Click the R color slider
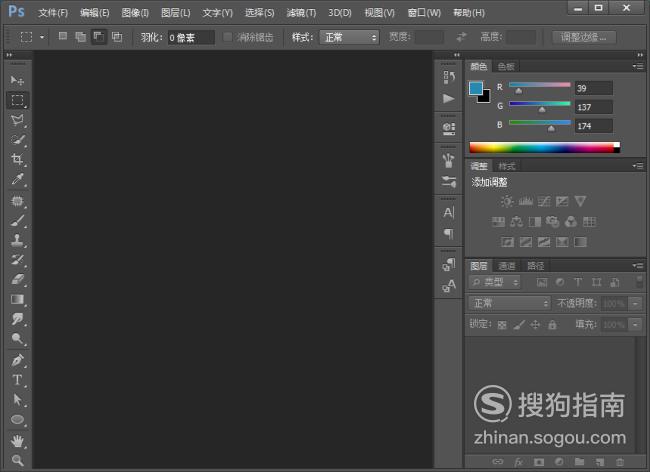 539,85
